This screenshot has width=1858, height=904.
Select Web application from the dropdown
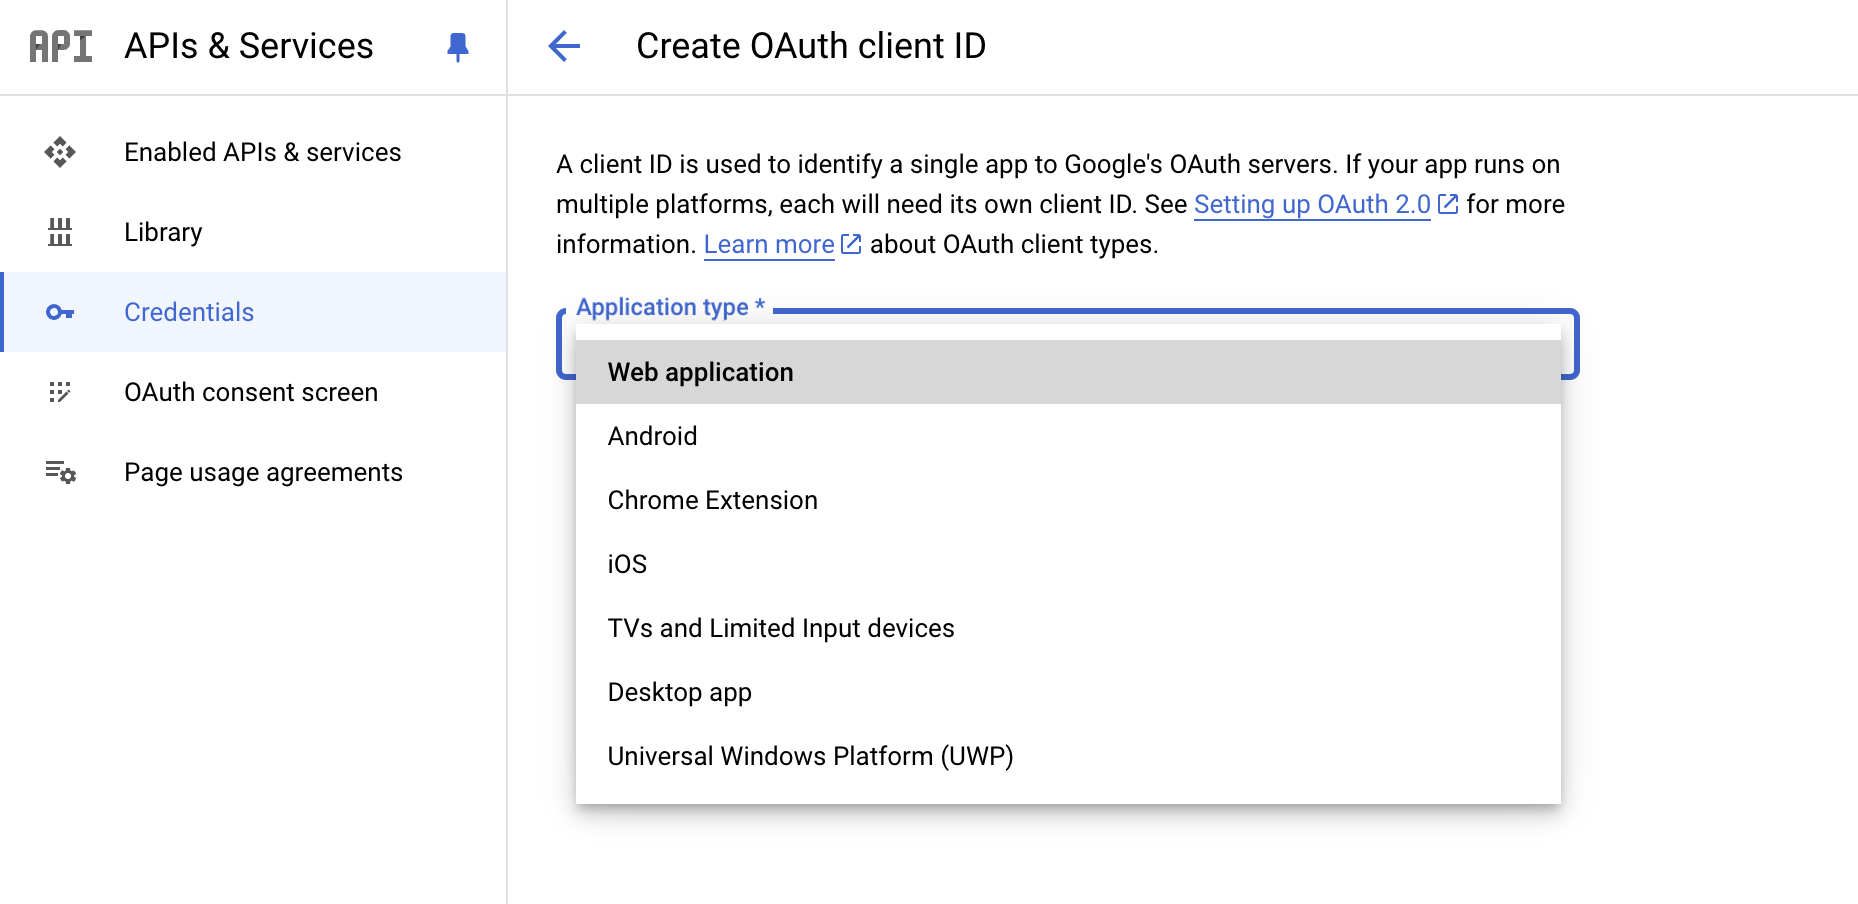(x=700, y=372)
